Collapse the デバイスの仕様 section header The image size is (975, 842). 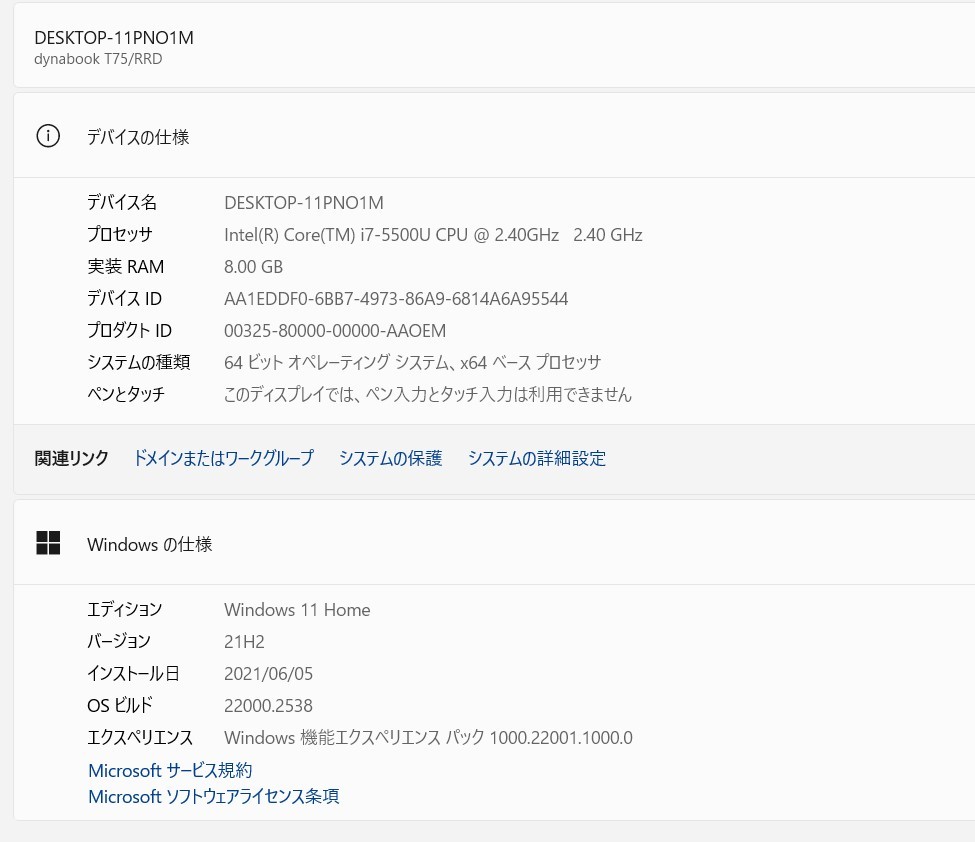point(500,137)
